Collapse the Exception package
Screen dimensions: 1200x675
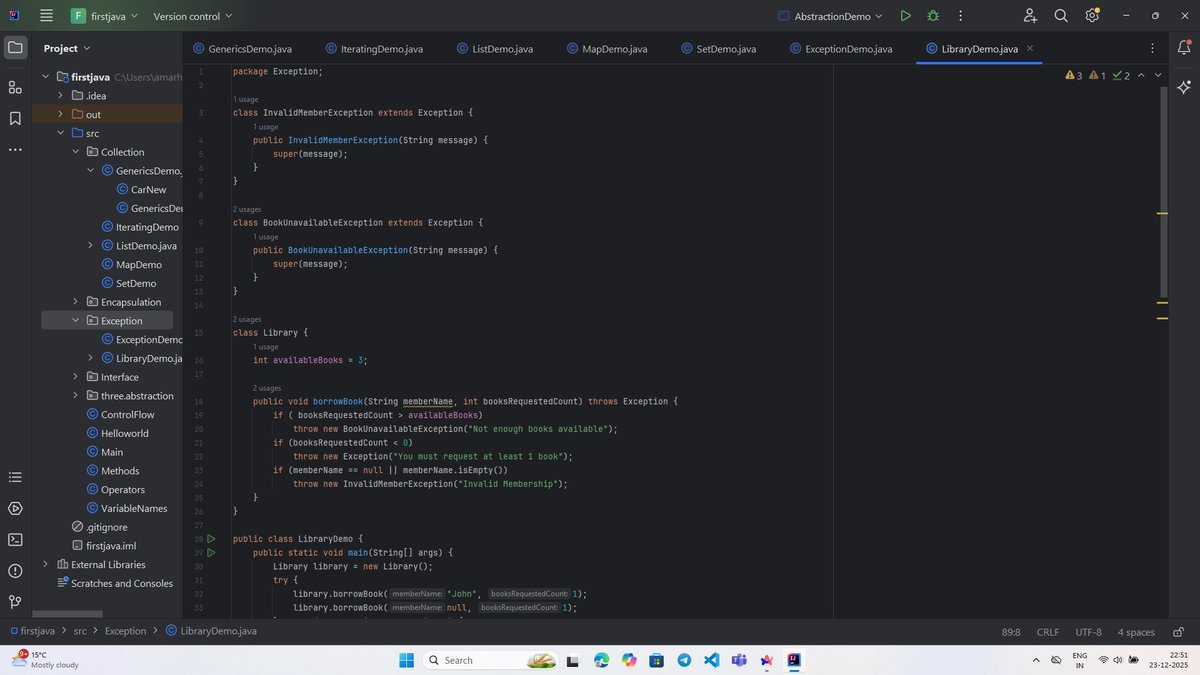click(x=75, y=321)
